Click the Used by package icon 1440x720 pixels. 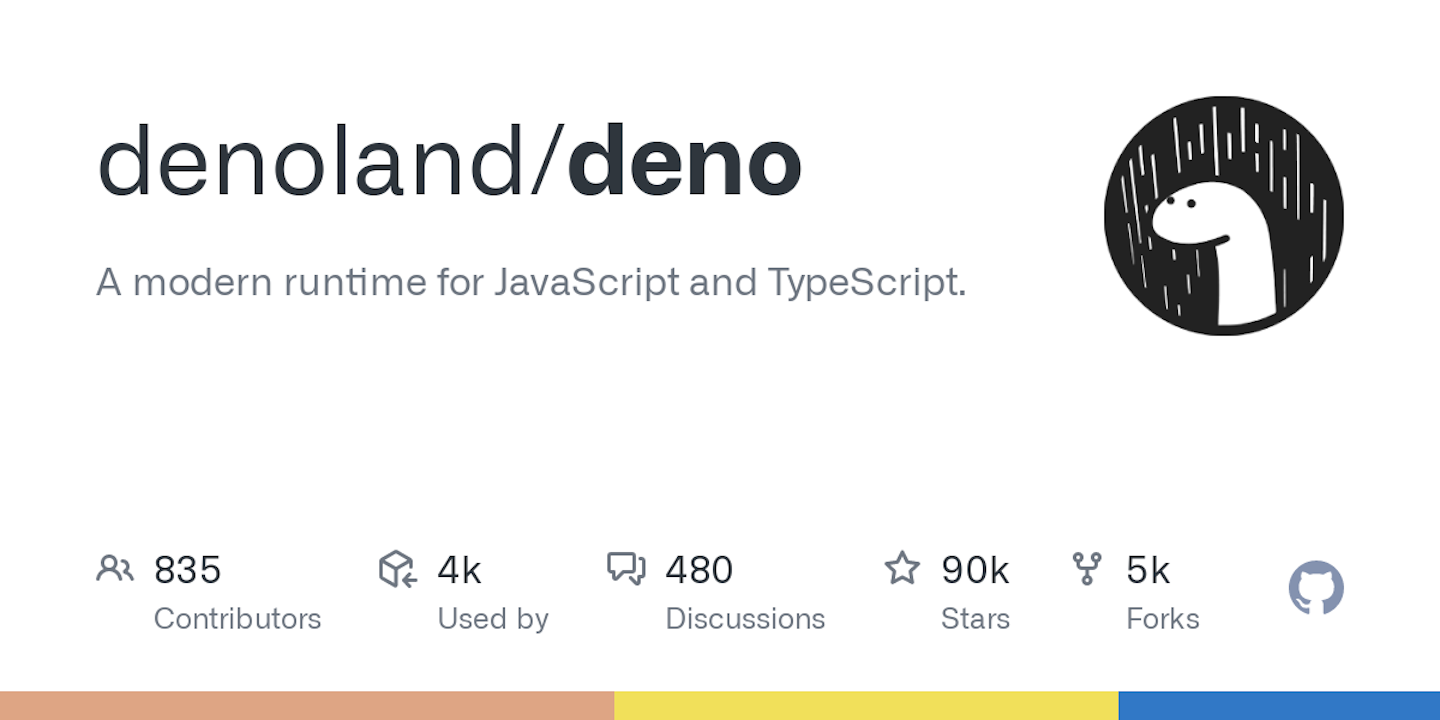click(397, 569)
